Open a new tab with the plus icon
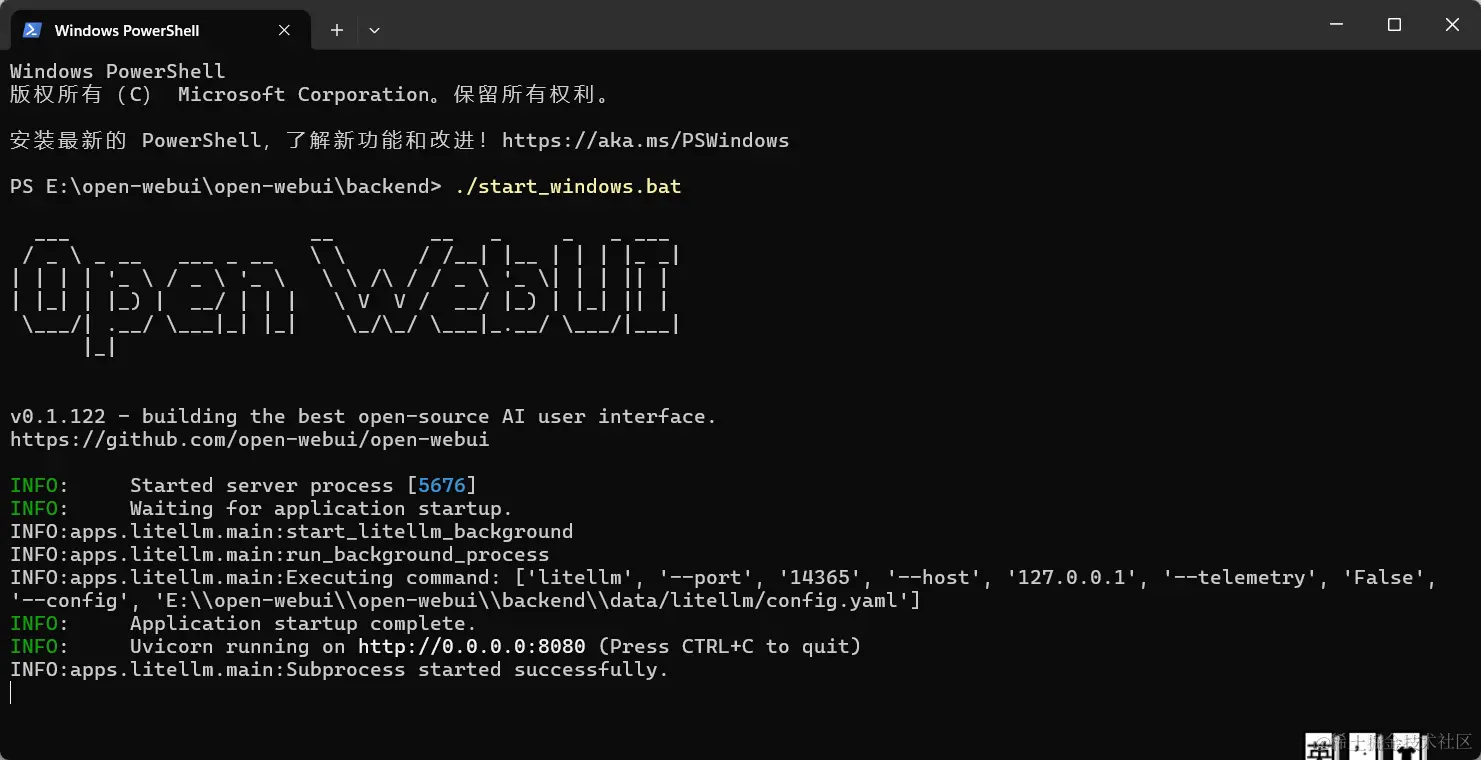Screen dimensions: 1481x760 (x=337, y=30)
